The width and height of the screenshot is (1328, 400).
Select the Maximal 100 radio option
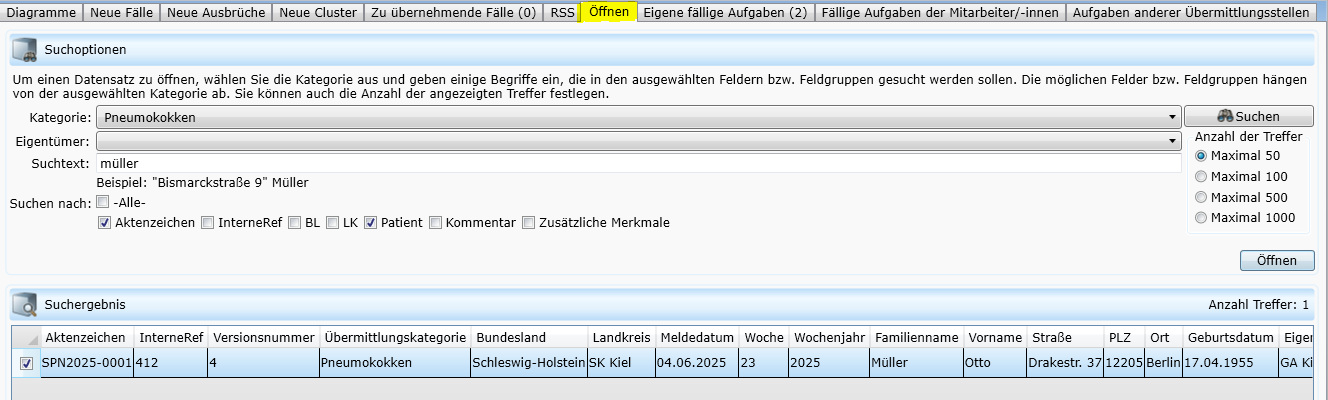(1201, 177)
